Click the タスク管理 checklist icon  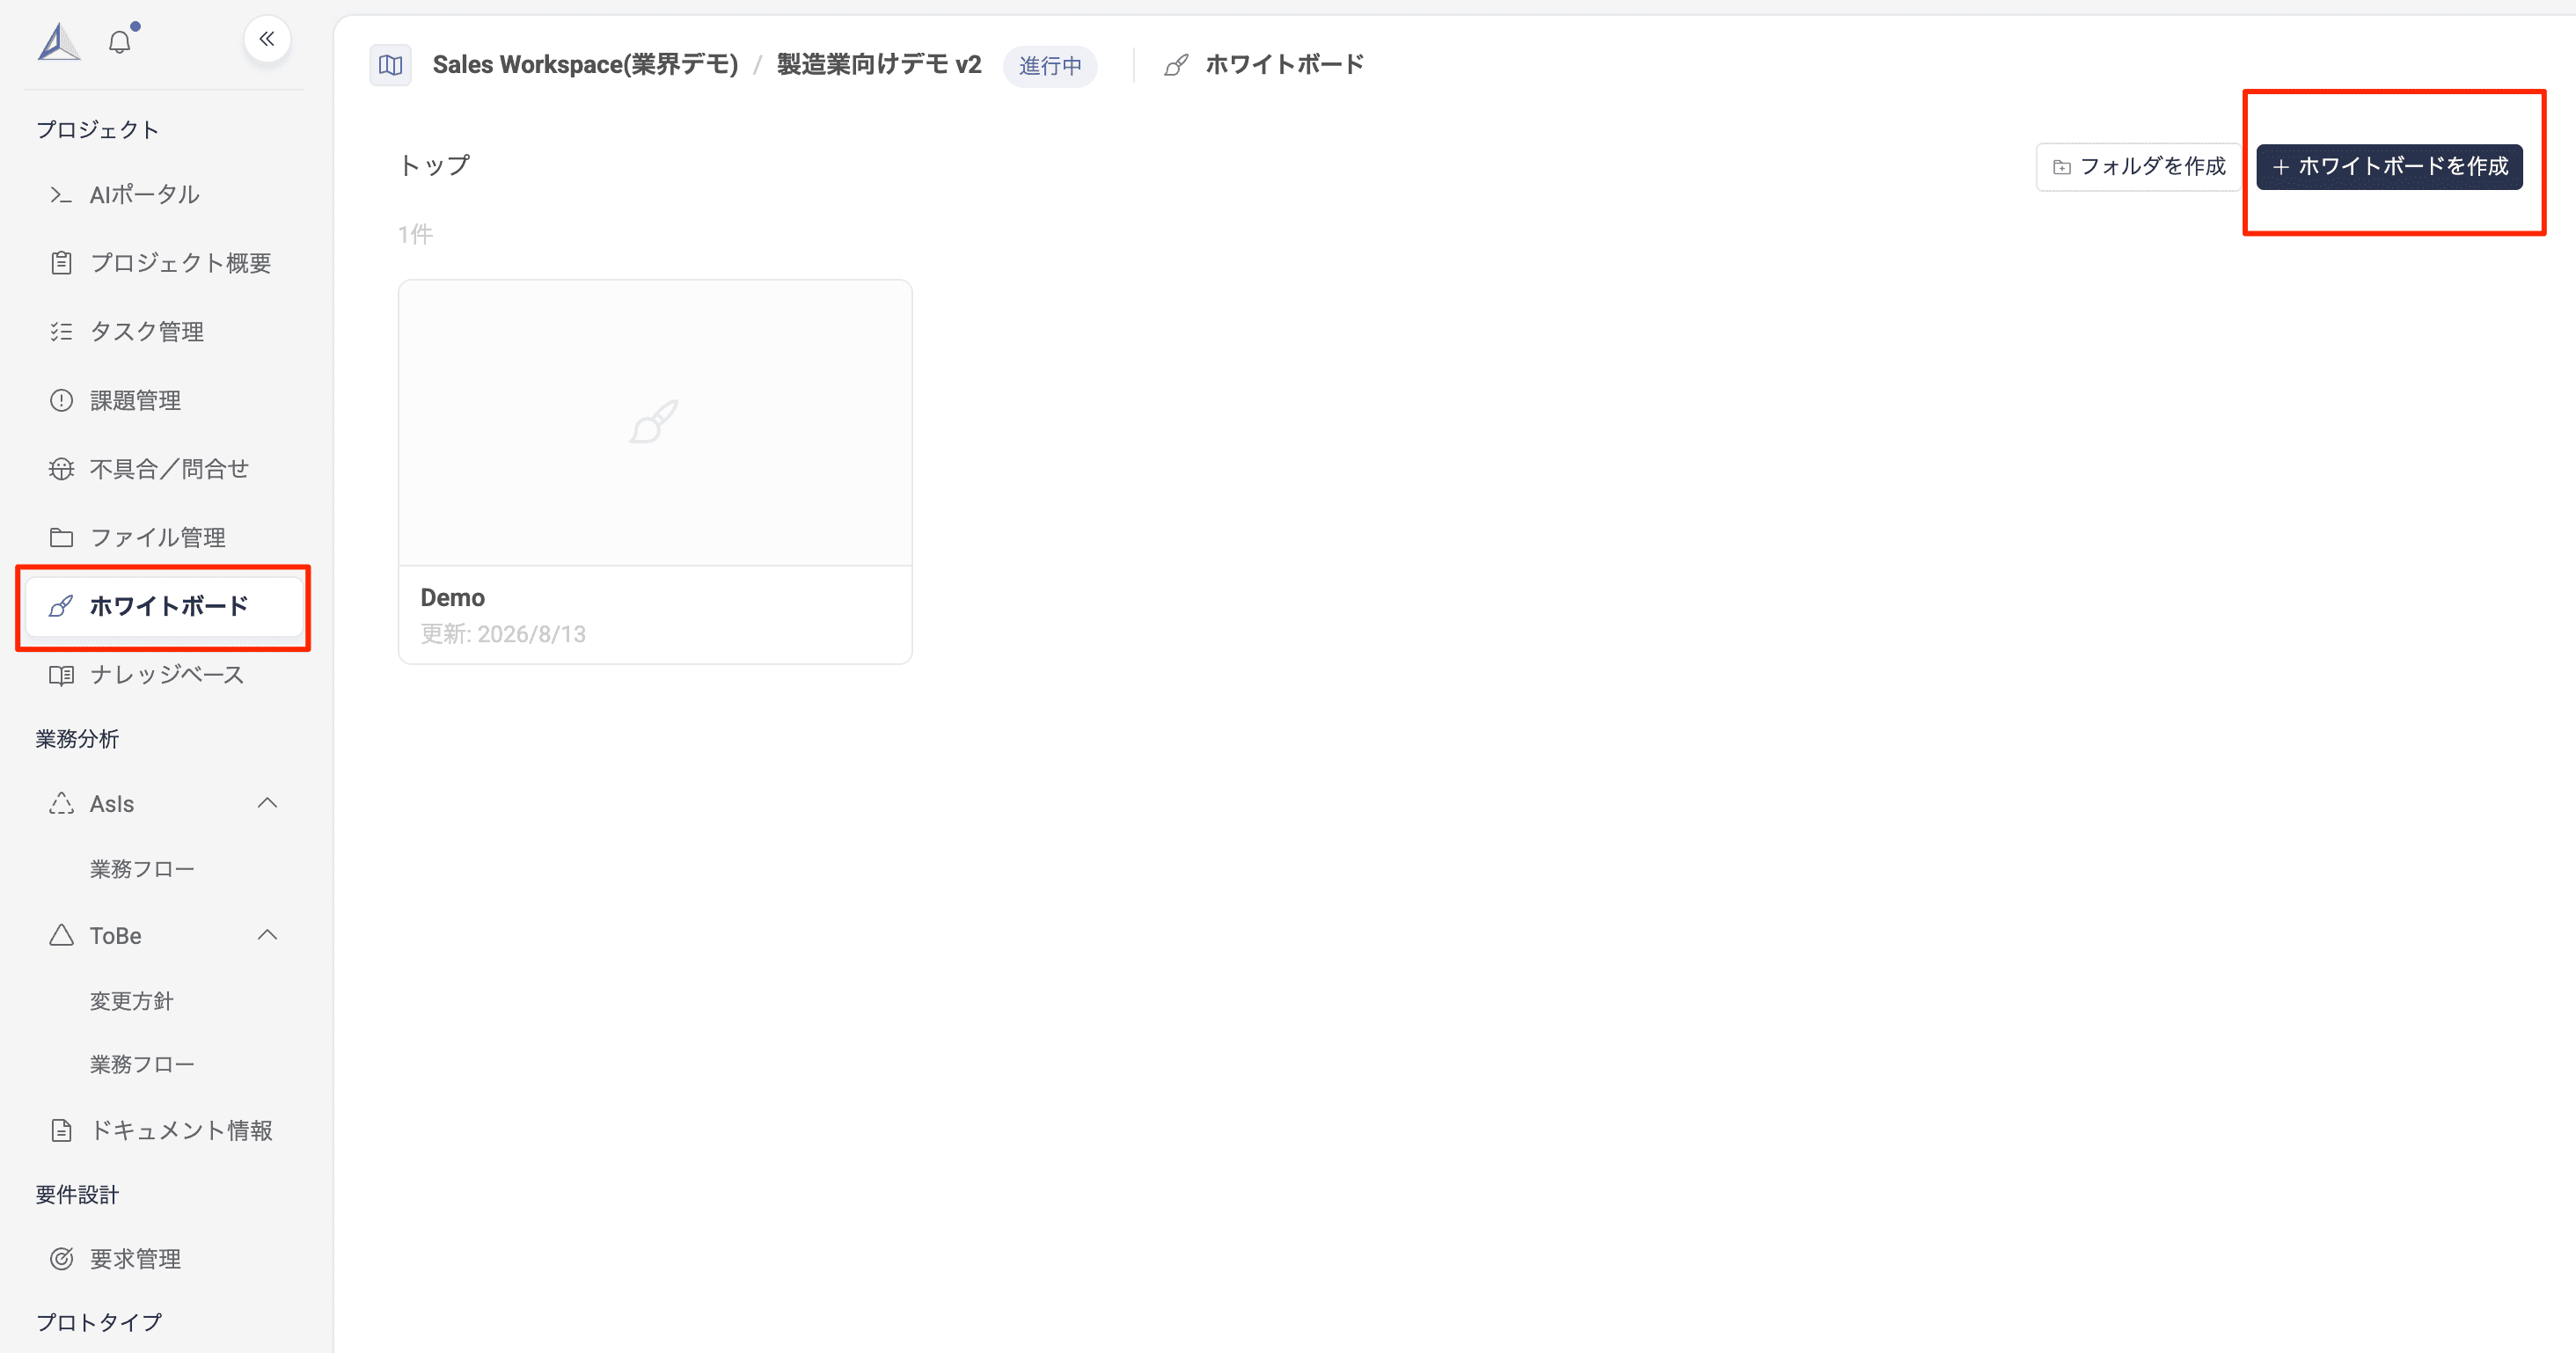point(61,332)
